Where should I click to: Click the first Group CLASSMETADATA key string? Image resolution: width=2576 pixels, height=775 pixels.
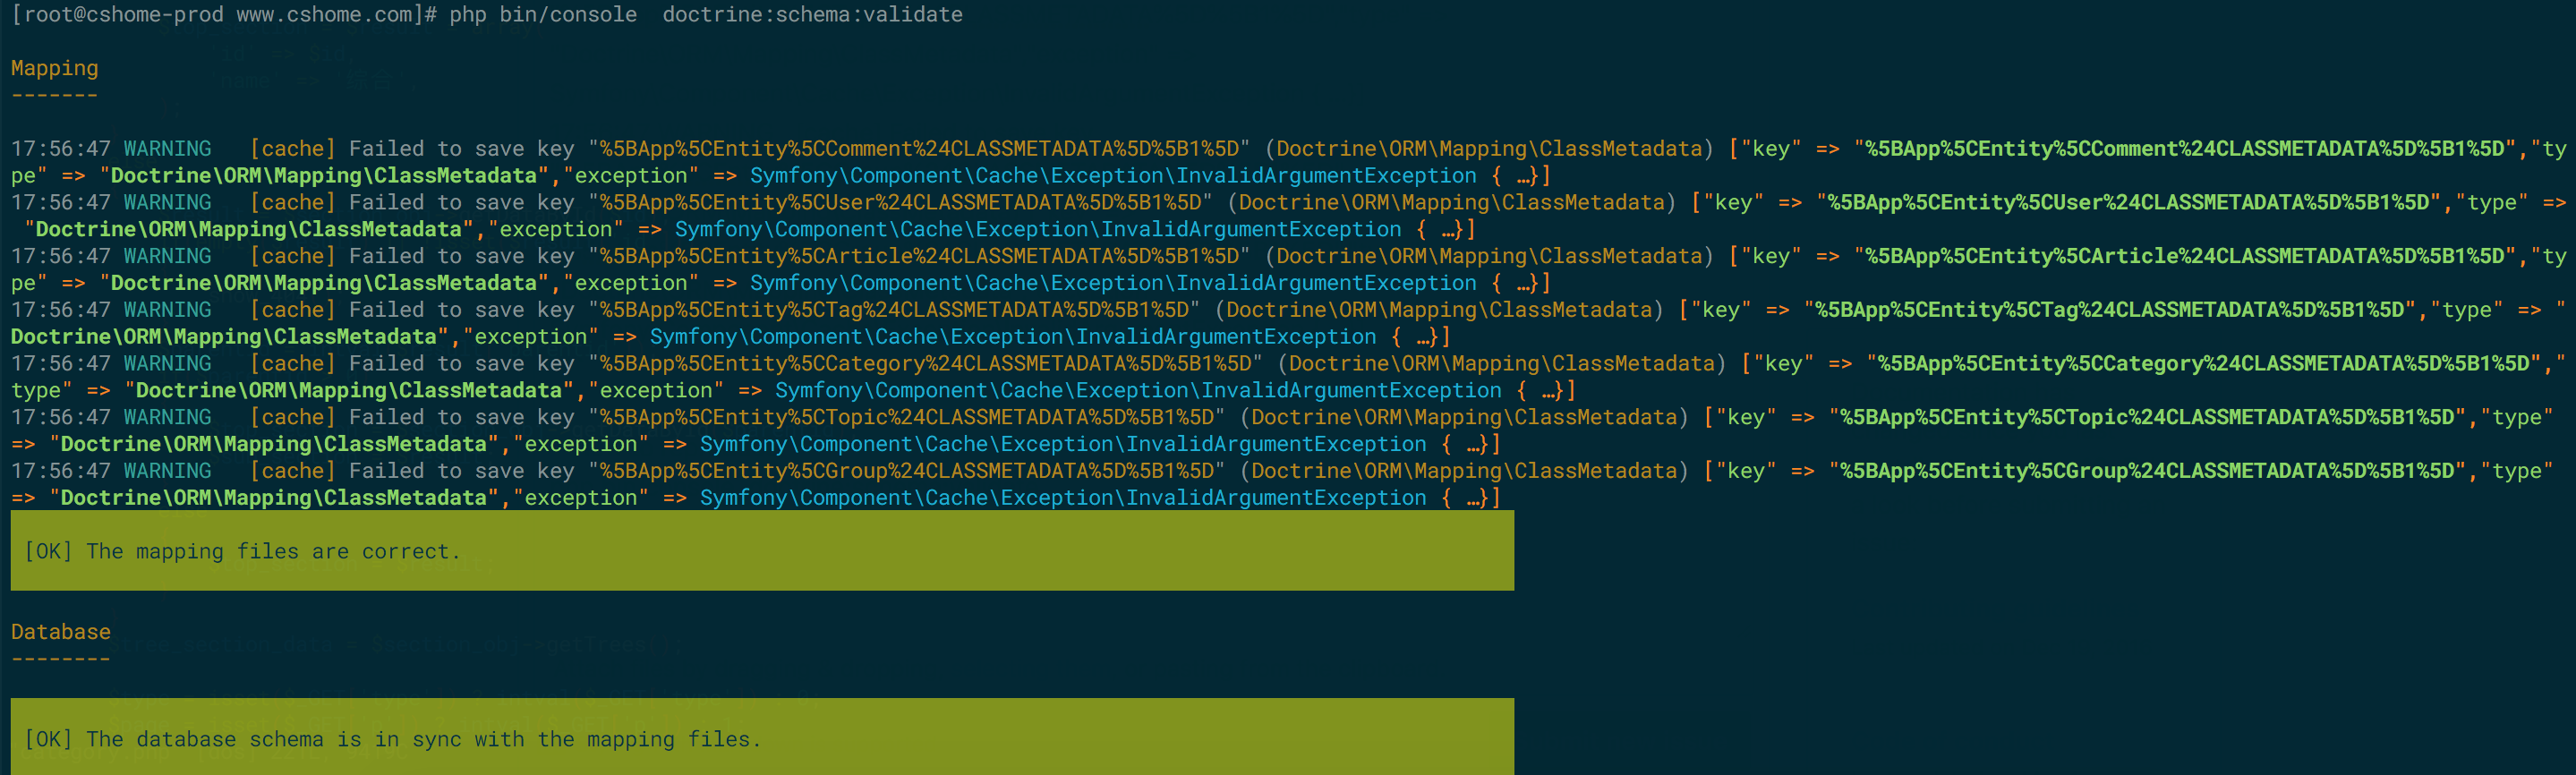coord(906,471)
